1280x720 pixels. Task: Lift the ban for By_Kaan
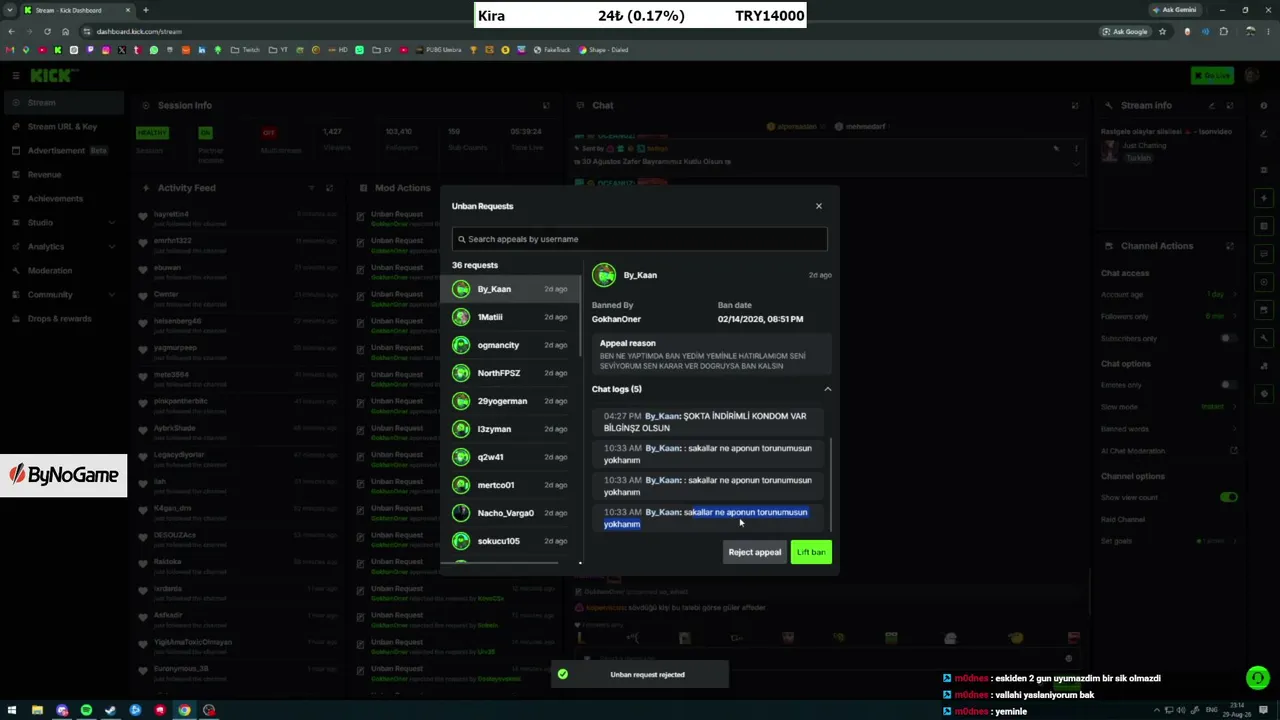pyautogui.click(x=811, y=552)
